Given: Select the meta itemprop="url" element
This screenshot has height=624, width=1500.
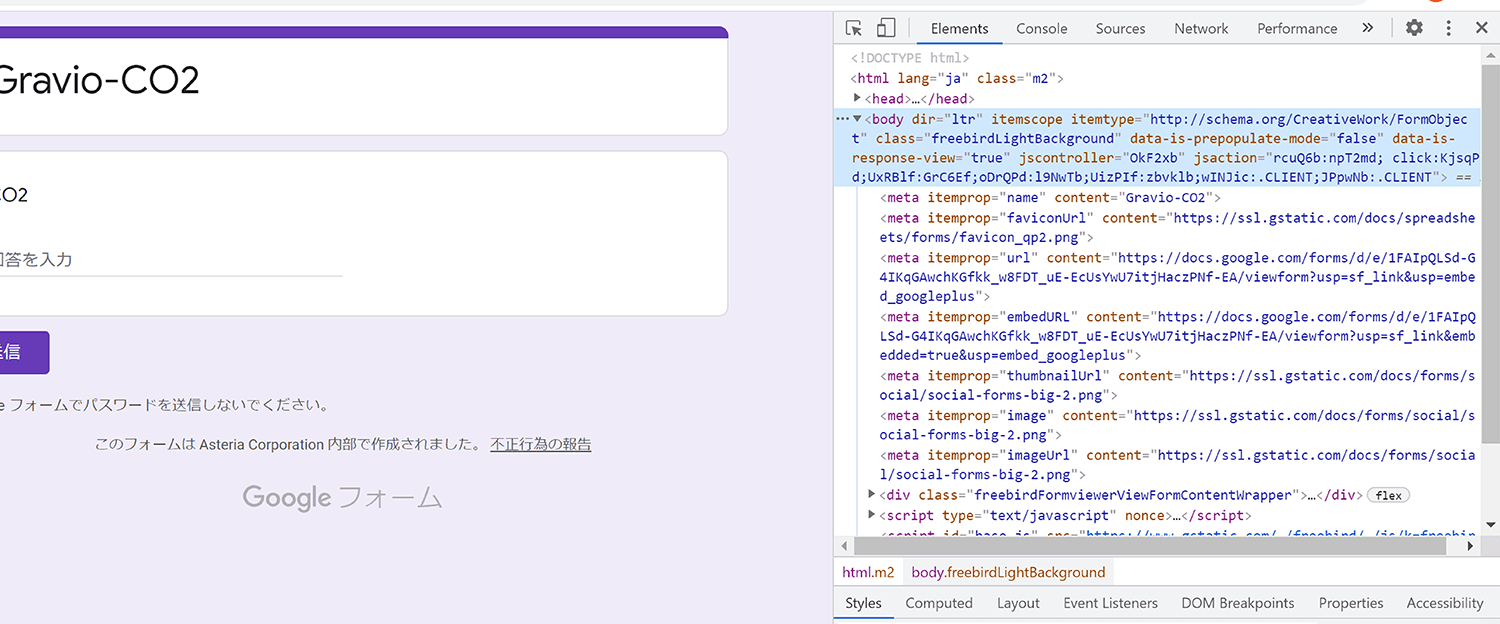Looking at the screenshot, I should [x=1177, y=277].
